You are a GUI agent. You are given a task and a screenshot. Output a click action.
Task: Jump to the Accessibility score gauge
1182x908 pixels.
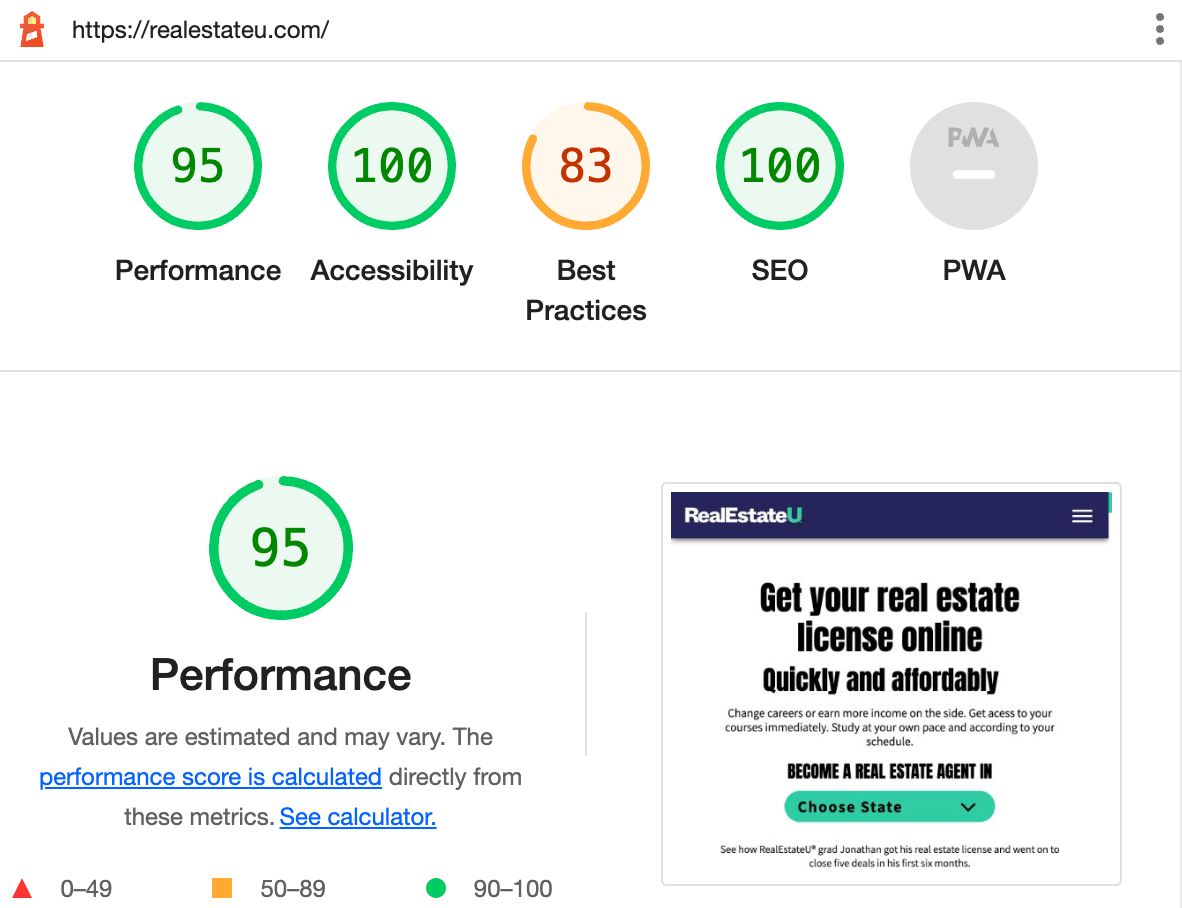click(x=392, y=166)
